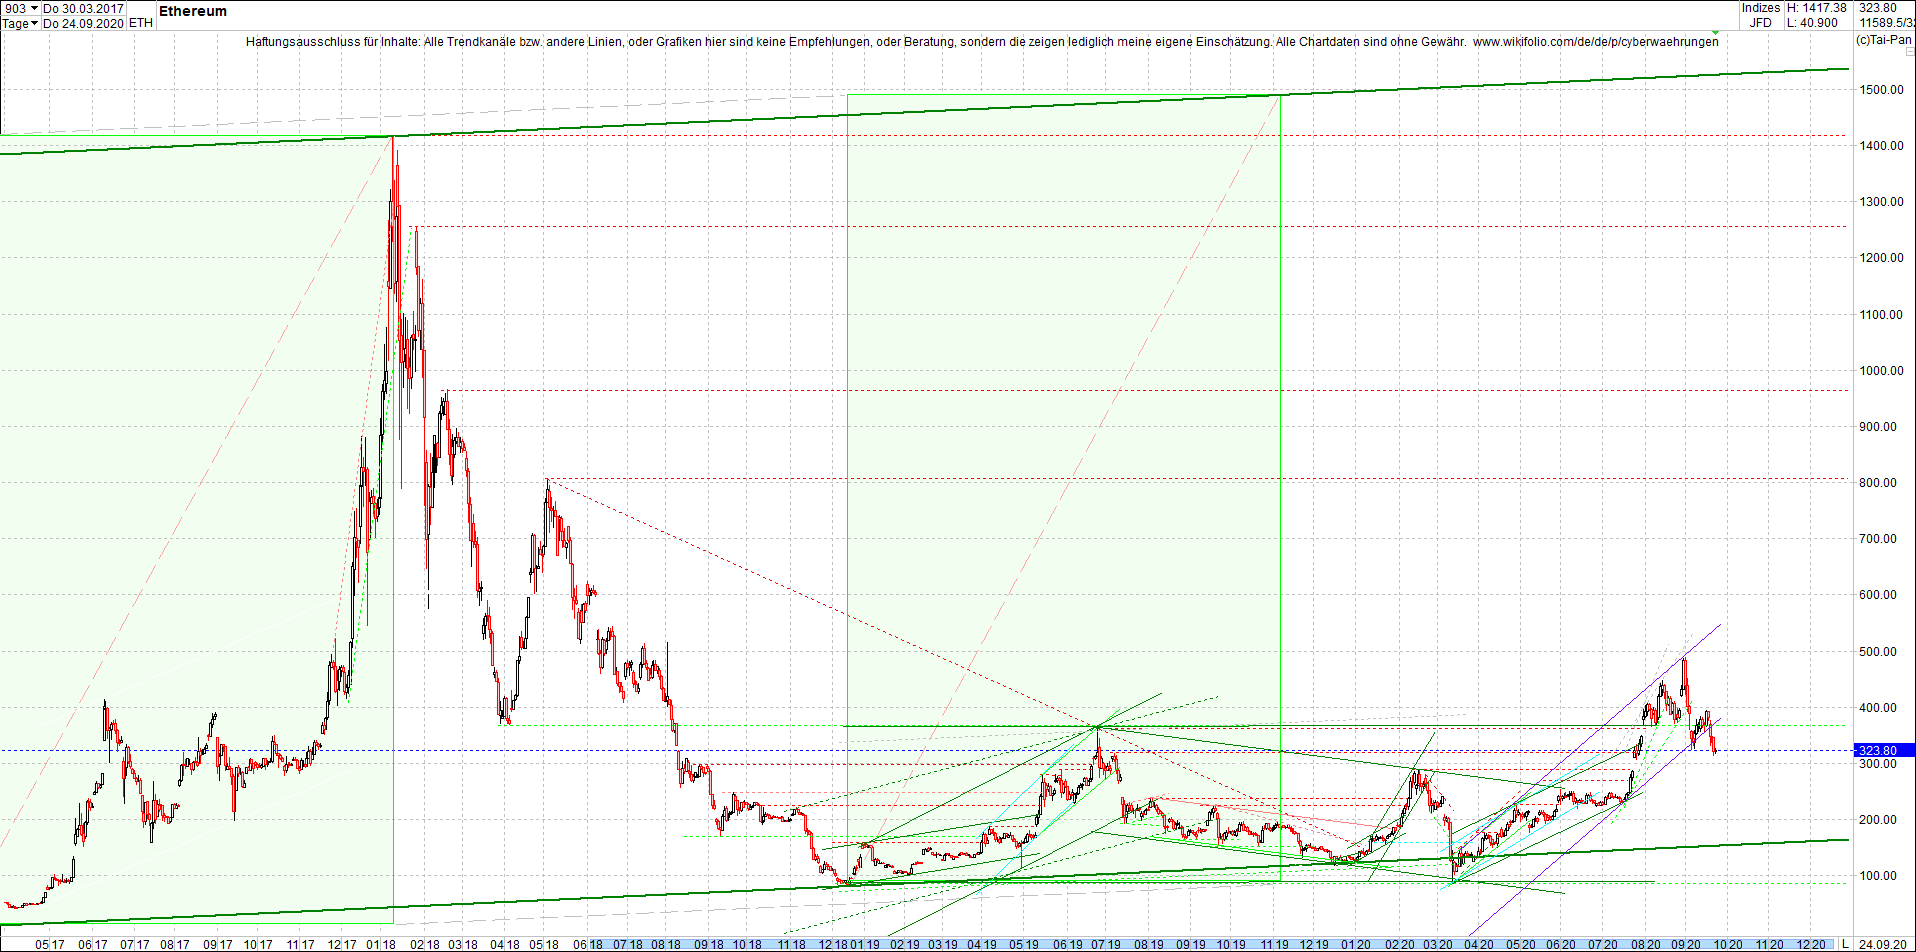
Task: Click the Haftungsausschluss disclaimer text
Action: (x=856, y=42)
